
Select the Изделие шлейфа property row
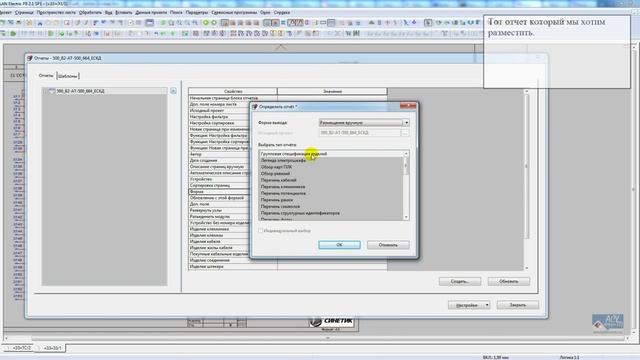[233, 267]
